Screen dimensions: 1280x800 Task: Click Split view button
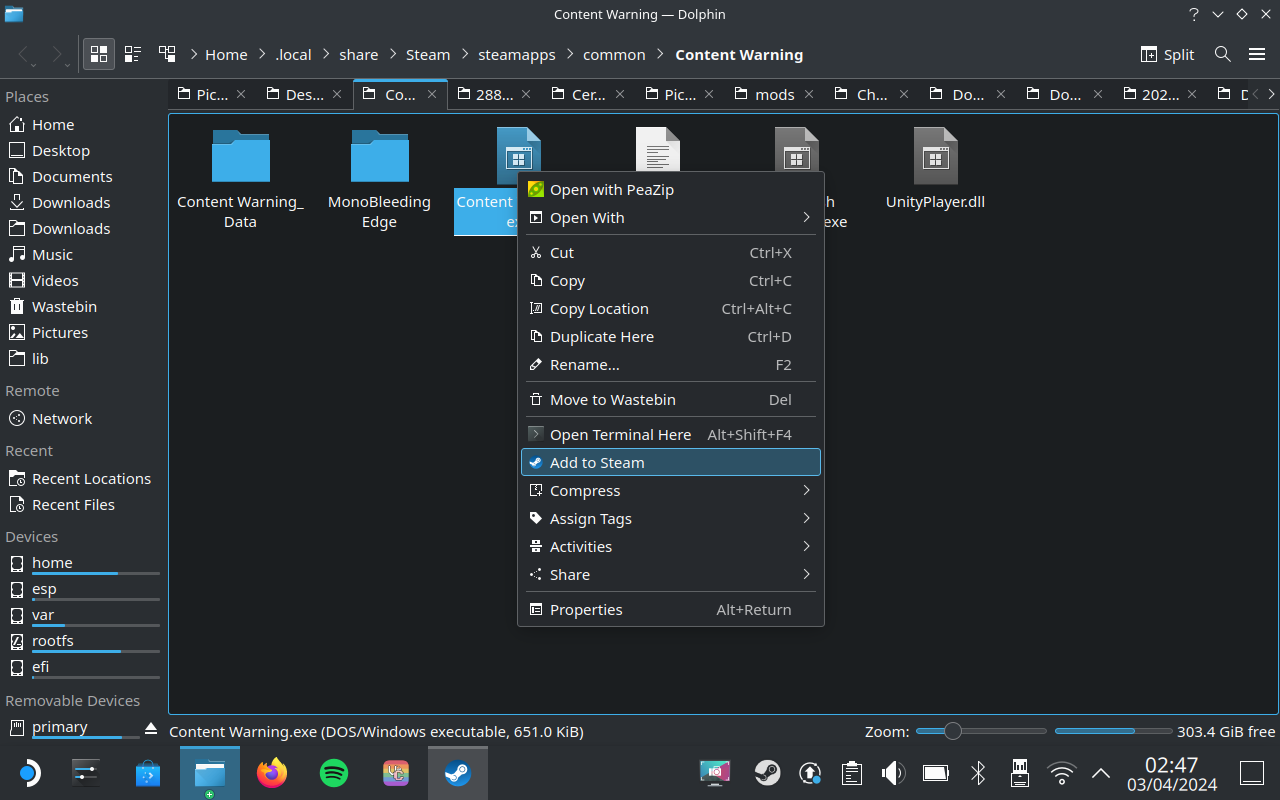pos(1168,54)
